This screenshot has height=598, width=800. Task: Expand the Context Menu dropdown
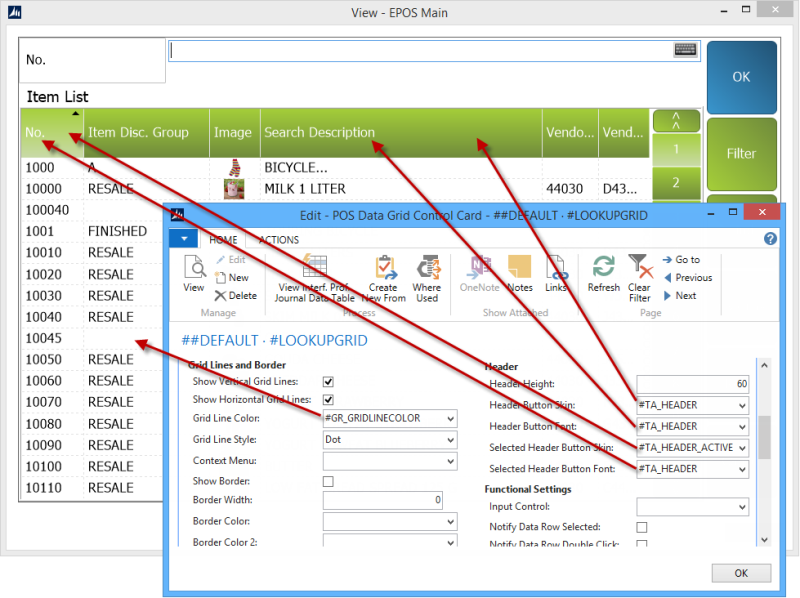[451, 461]
